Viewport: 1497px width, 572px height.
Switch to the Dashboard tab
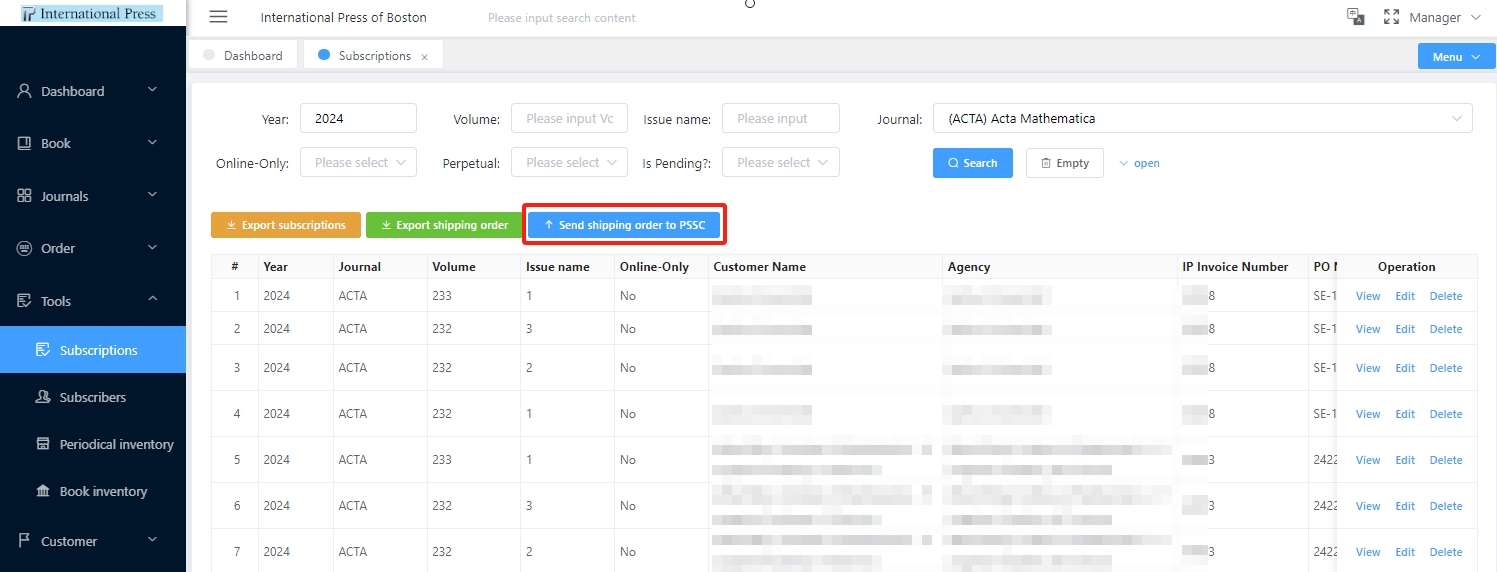coord(244,56)
